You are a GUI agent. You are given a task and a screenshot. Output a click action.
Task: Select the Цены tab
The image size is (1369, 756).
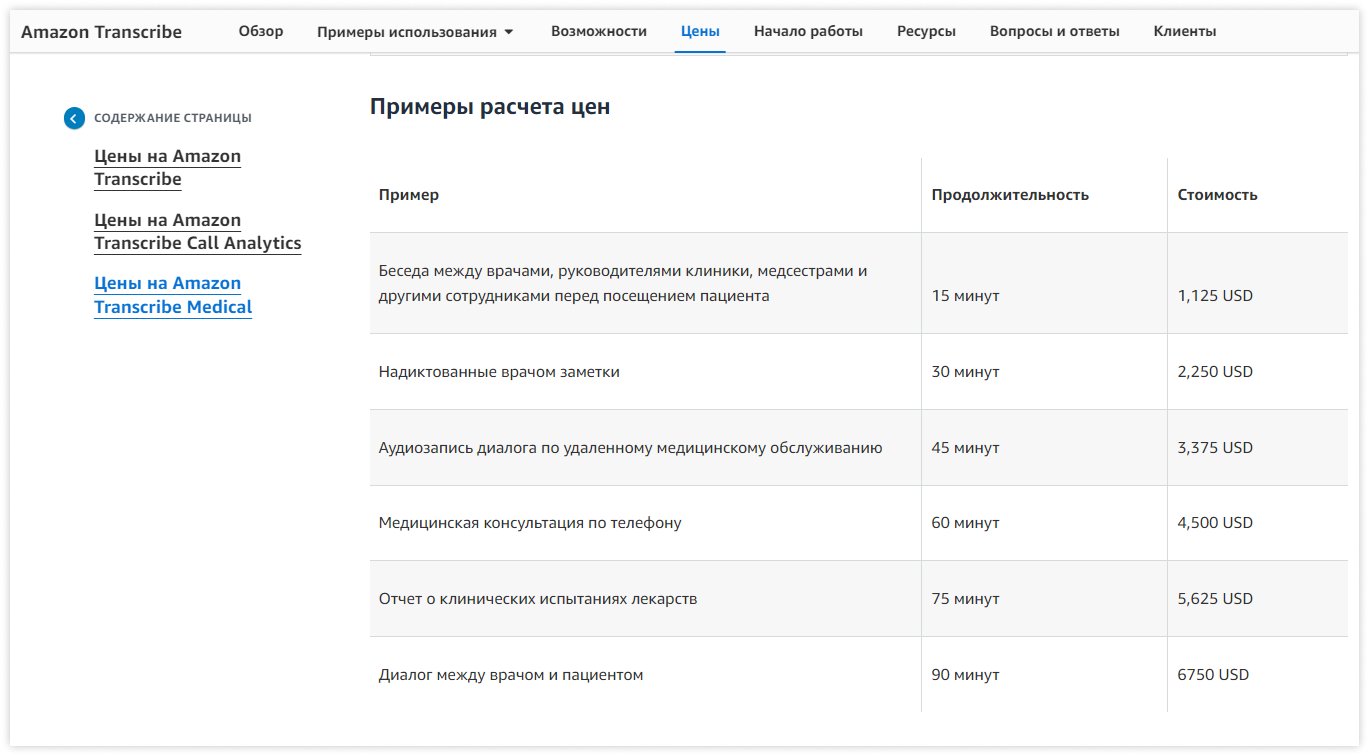[x=700, y=31]
